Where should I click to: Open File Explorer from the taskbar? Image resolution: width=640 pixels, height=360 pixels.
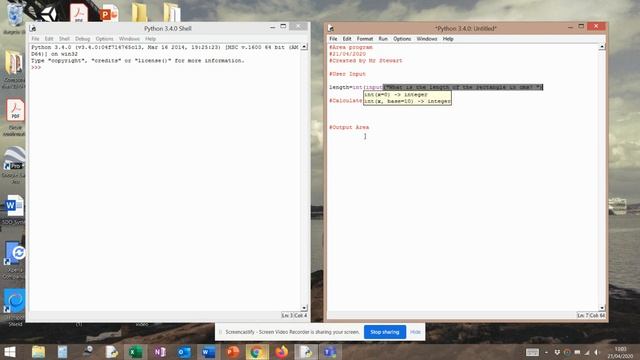[38, 352]
